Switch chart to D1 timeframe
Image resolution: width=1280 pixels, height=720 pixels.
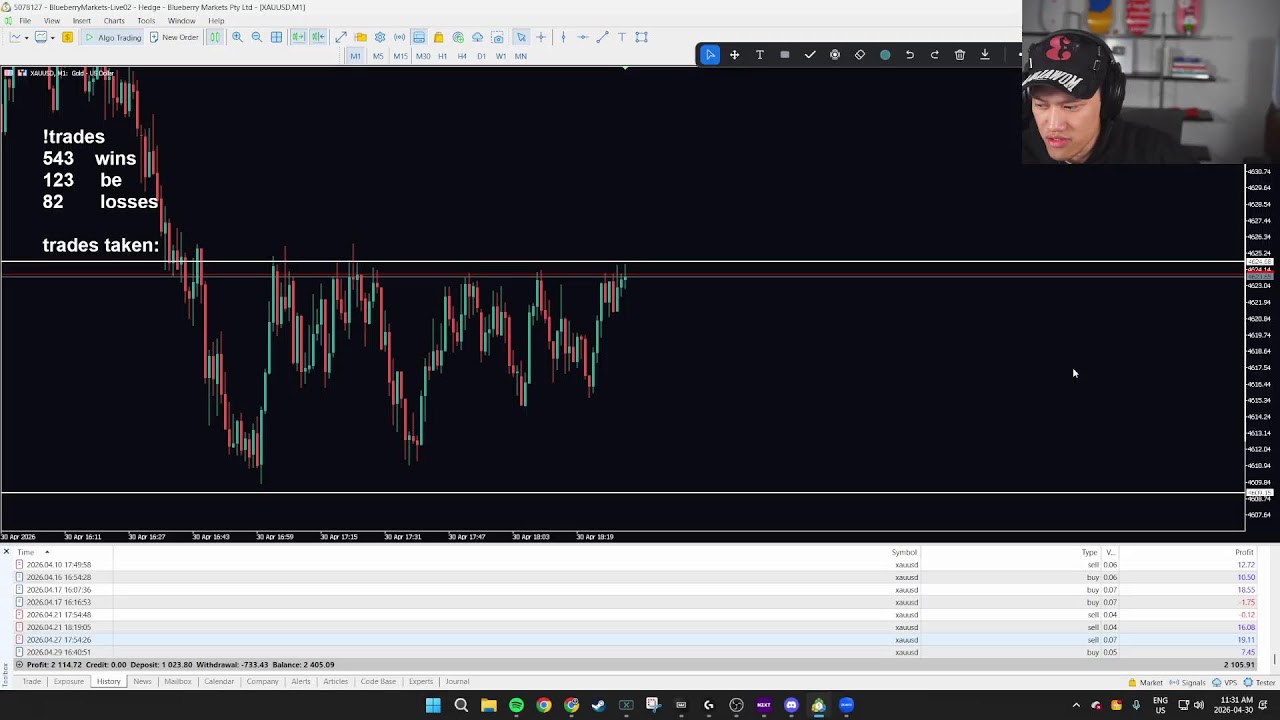coord(481,56)
